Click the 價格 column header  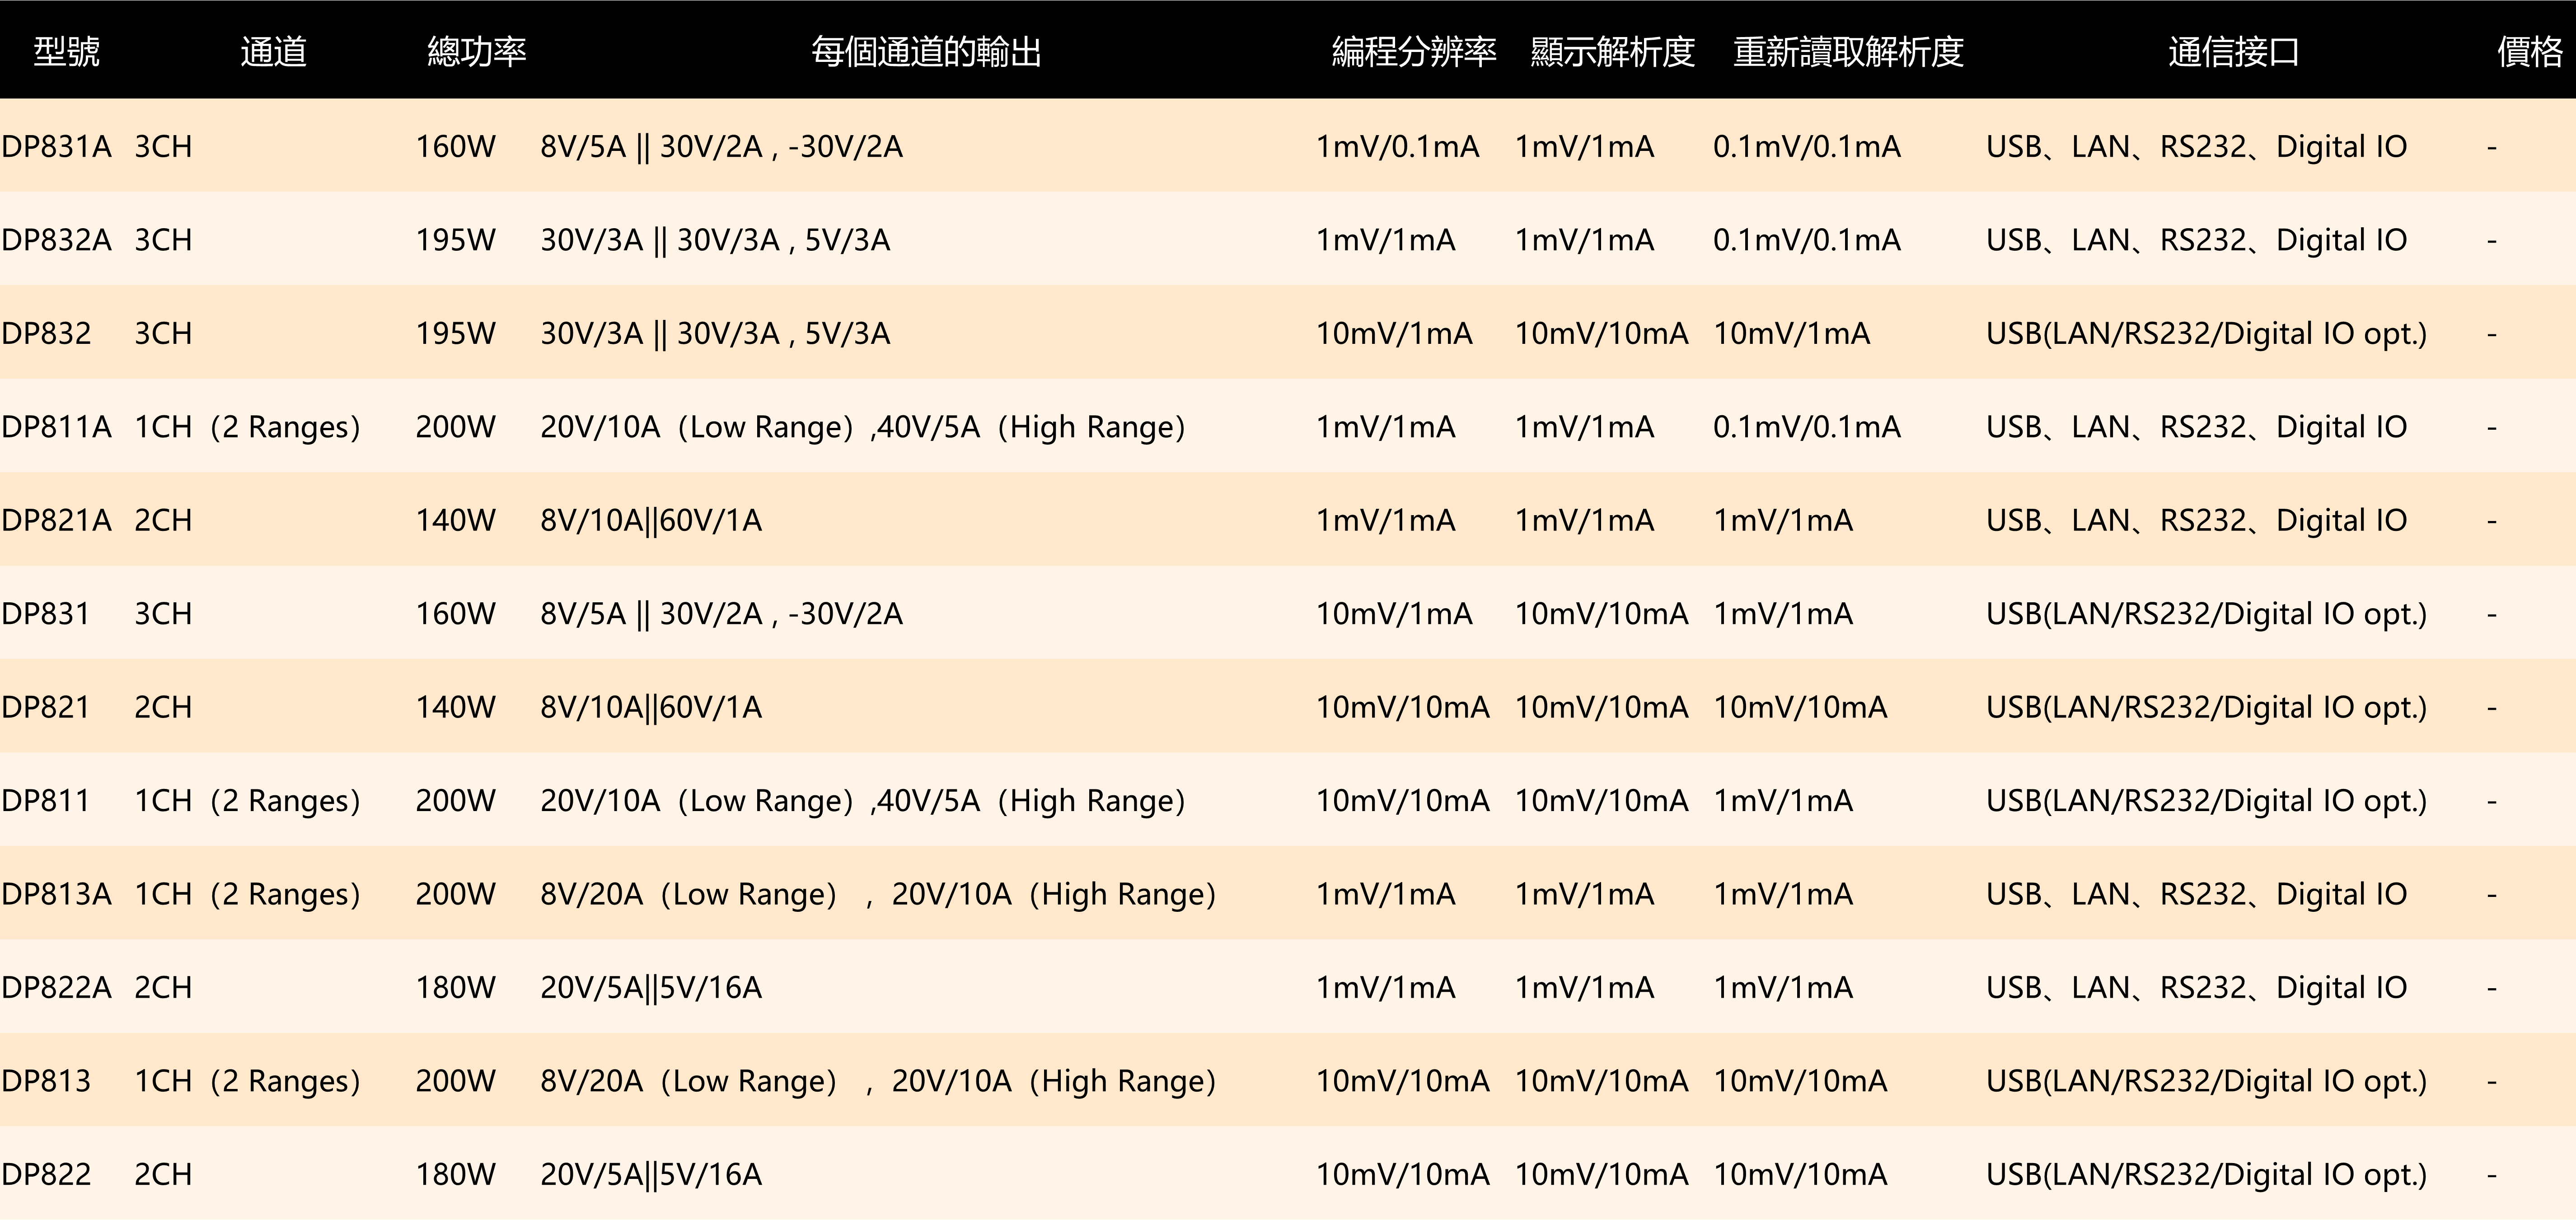coord(2530,51)
